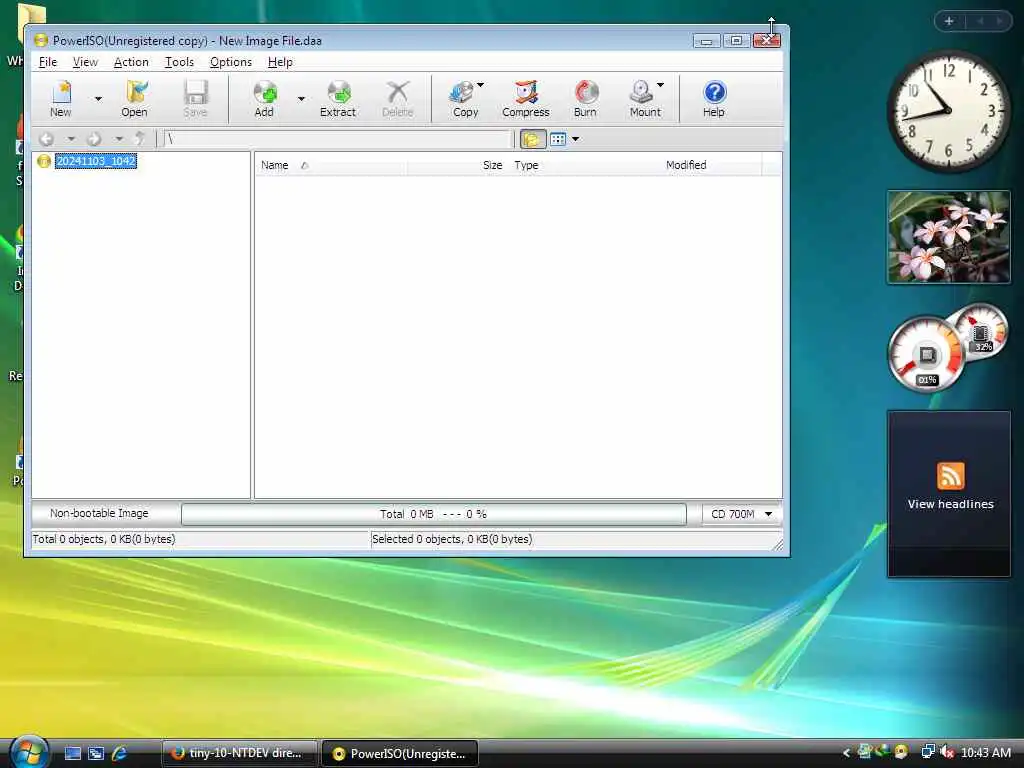Open the dropdown arrow next to New
Screen dimensions: 1024x768
[98, 99]
